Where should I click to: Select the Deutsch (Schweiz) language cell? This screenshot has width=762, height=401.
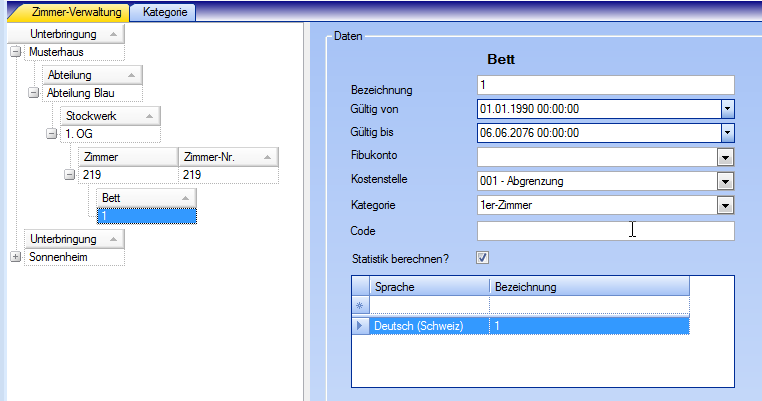point(429,326)
